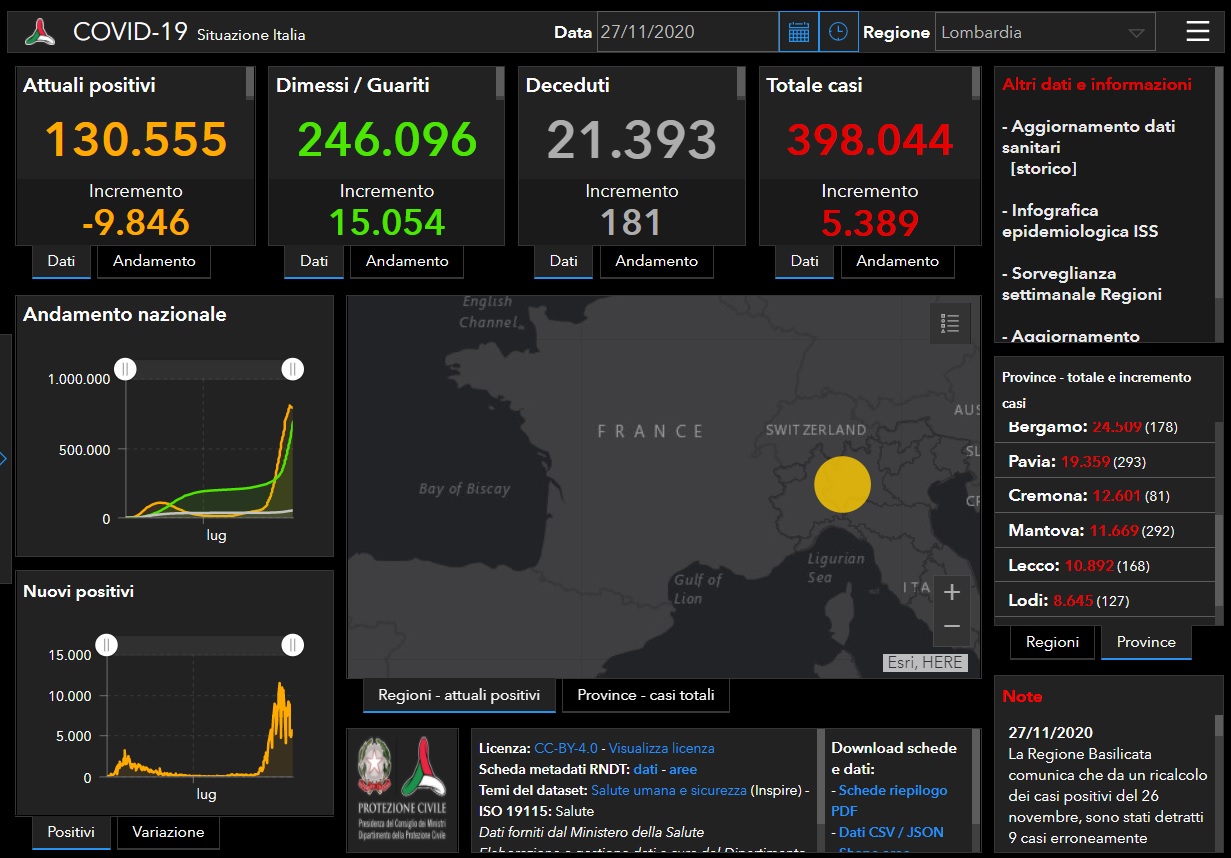Grab the left handle of Andamento nazionale slider
The image size is (1231, 858).
point(125,370)
